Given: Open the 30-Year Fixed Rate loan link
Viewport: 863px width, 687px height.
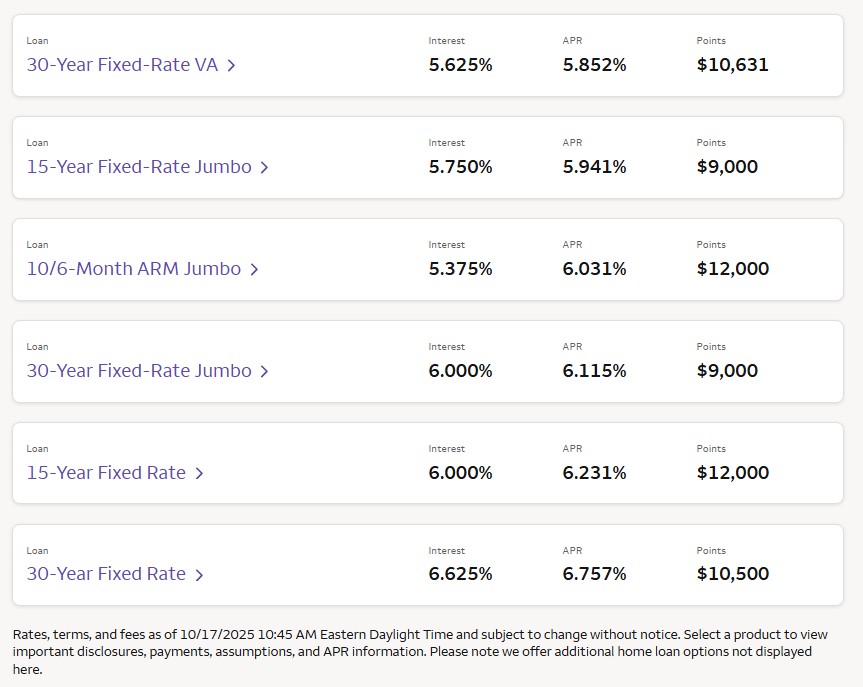Looking at the screenshot, I should coord(106,574).
